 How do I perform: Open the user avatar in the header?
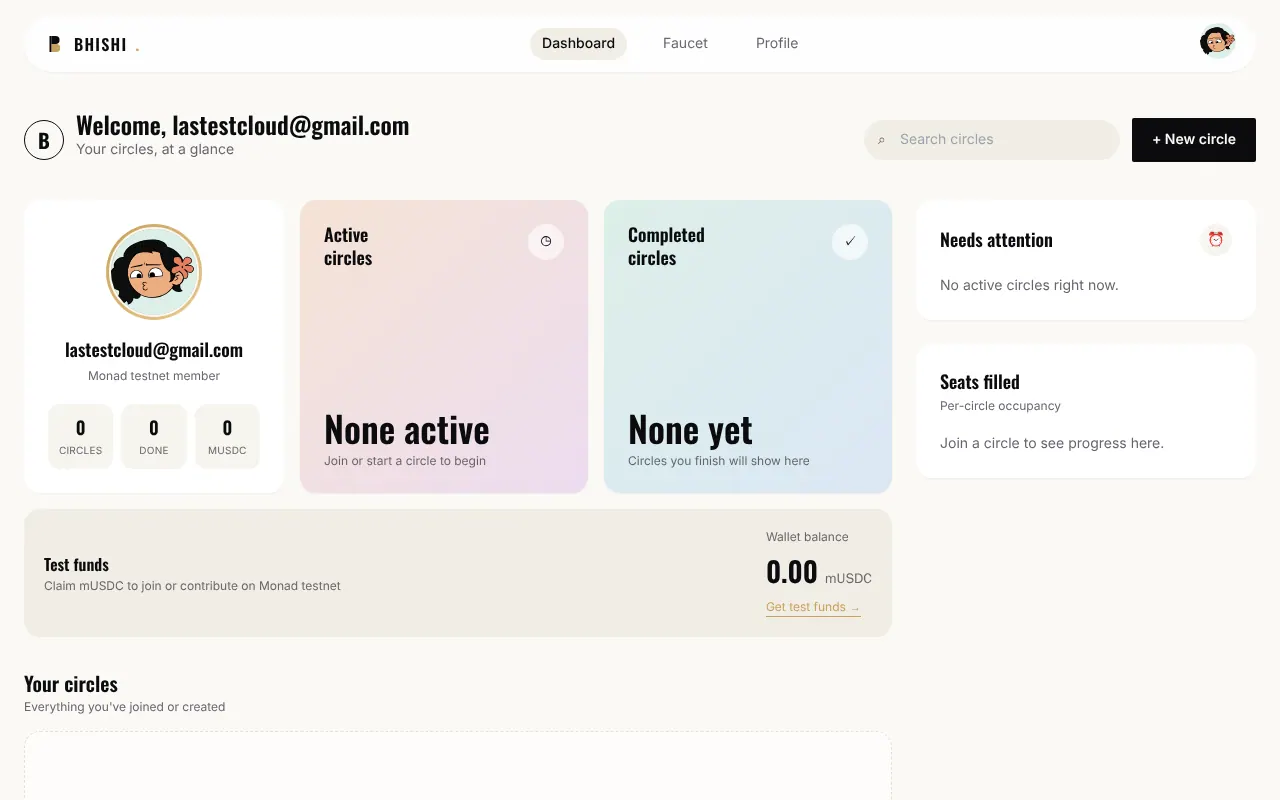[1218, 42]
